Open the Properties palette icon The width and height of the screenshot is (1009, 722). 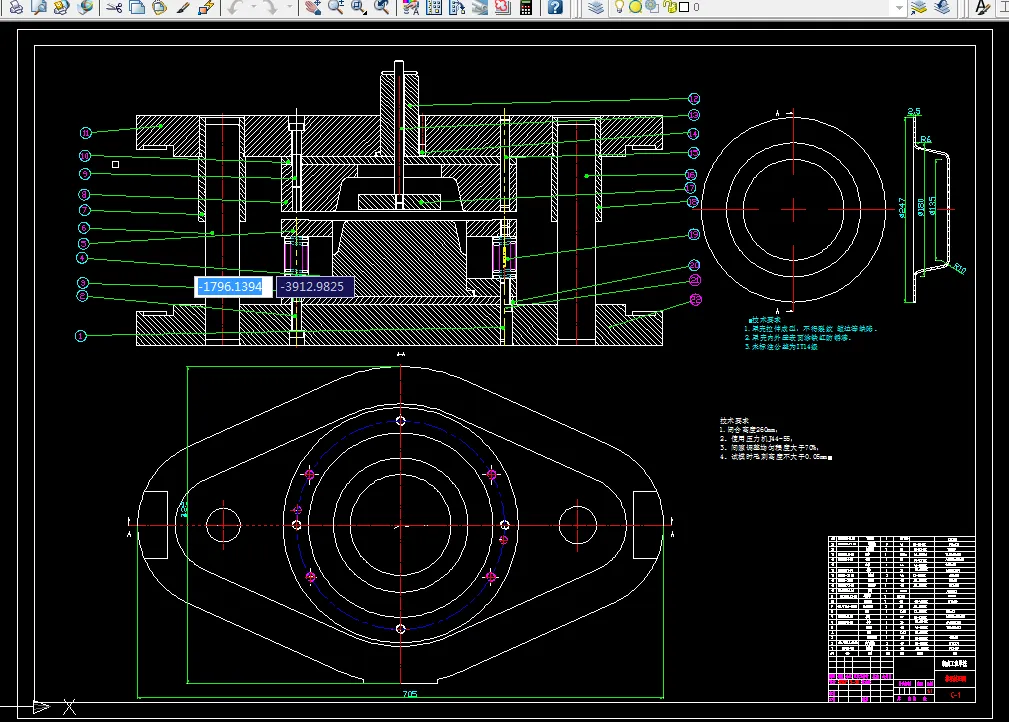[411, 7]
